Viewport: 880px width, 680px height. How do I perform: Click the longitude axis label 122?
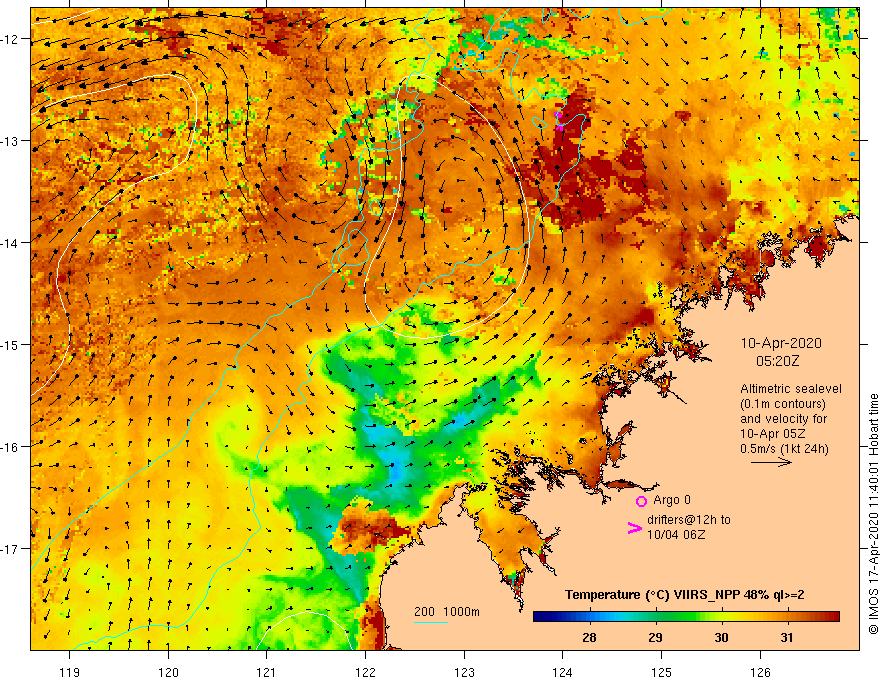pos(365,672)
